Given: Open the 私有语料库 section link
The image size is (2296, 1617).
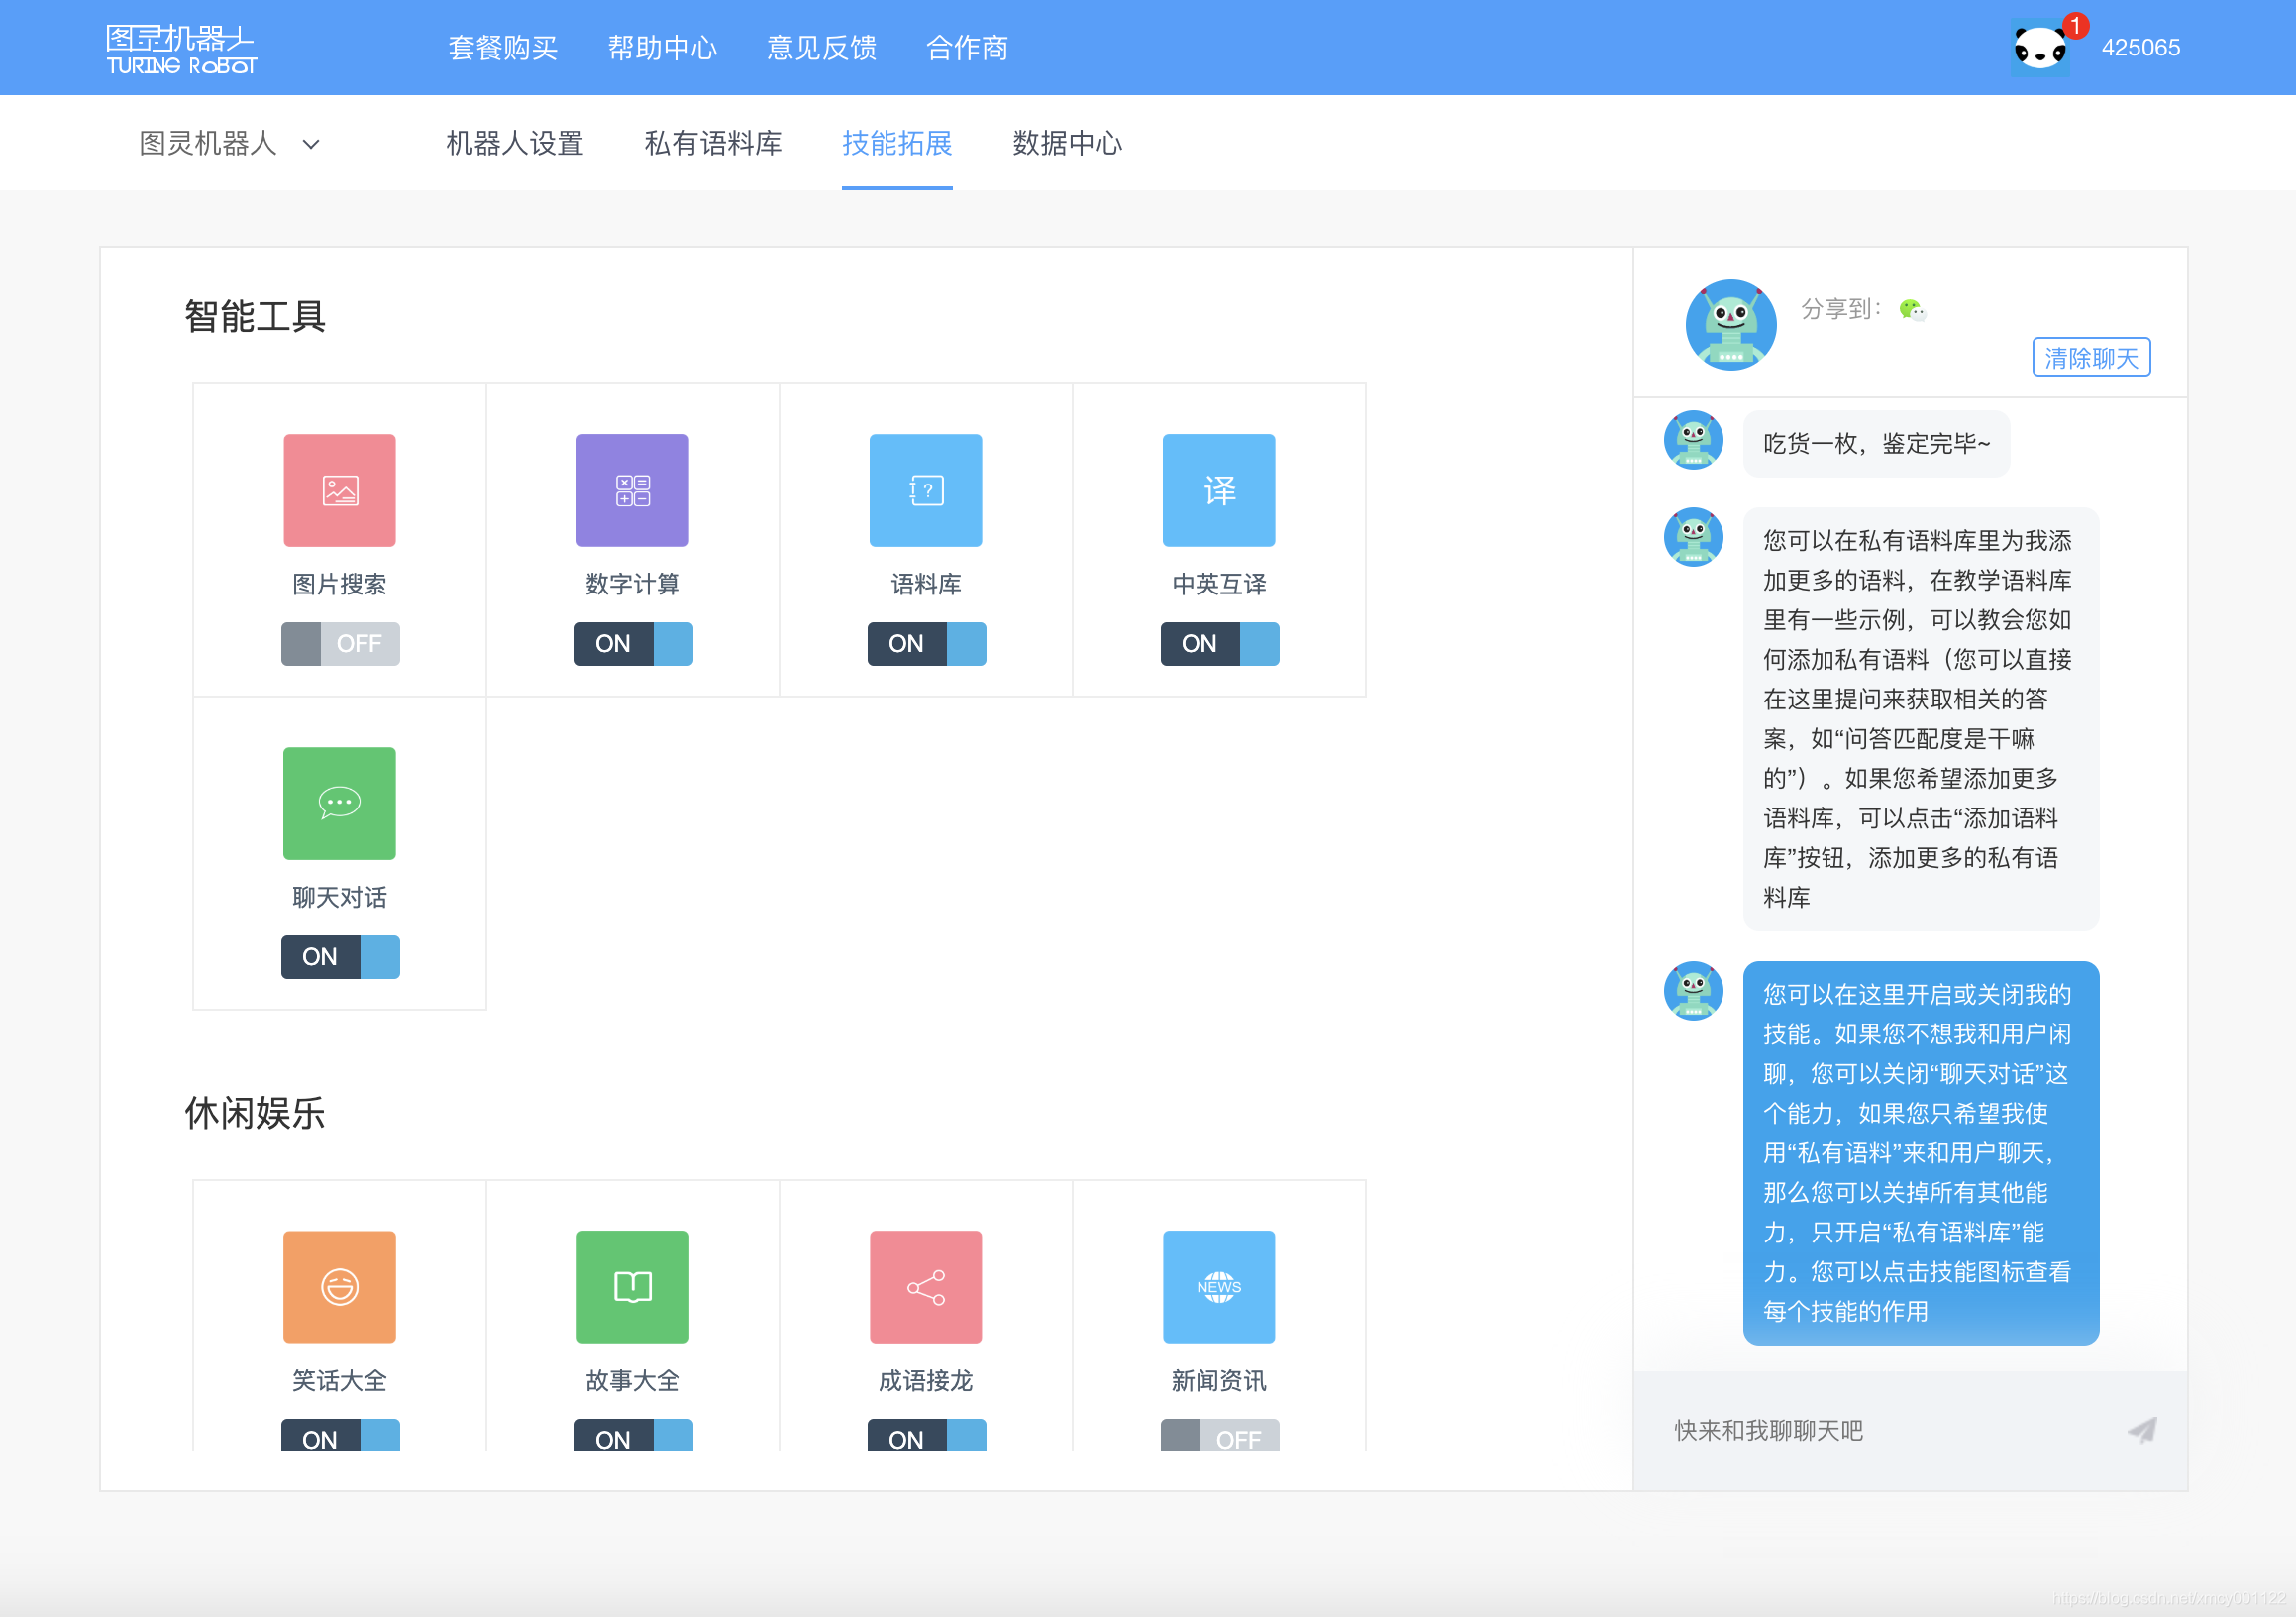Looking at the screenshot, I should click(x=713, y=144).
